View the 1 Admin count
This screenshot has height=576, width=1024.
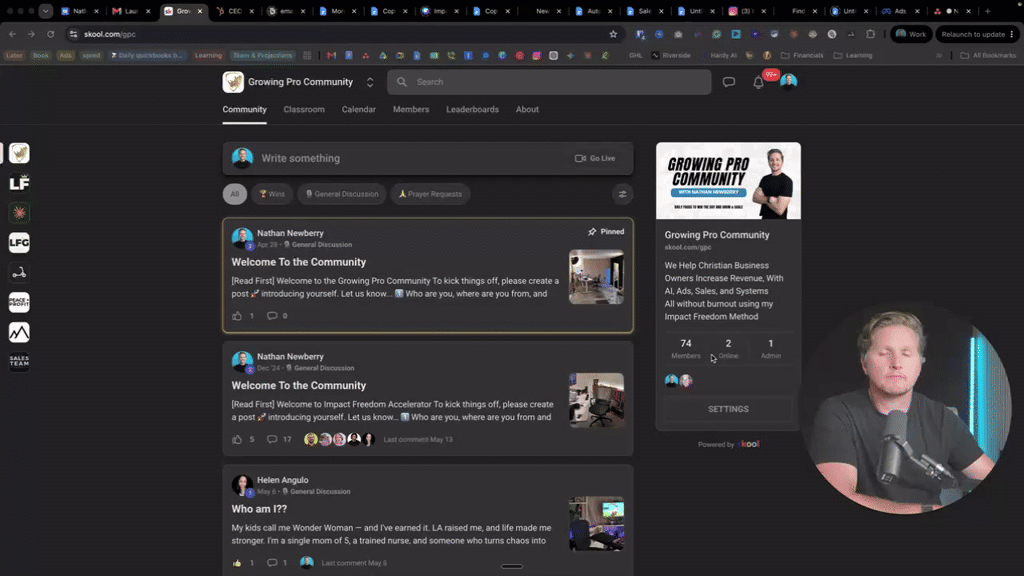point(771,348)
